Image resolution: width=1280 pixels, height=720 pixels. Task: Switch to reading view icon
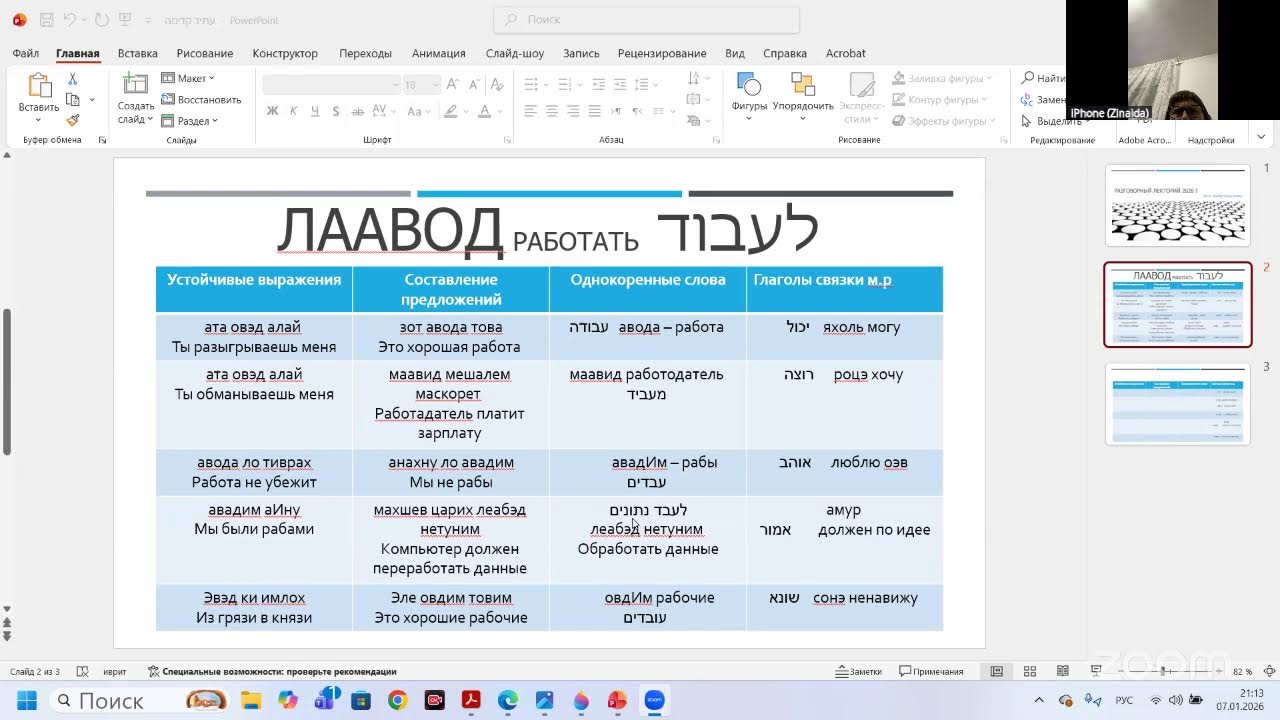point(1062,671)
